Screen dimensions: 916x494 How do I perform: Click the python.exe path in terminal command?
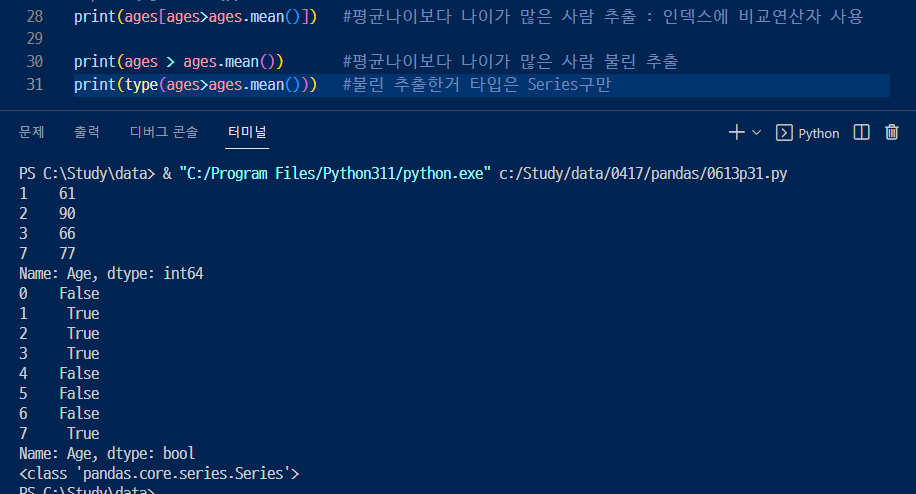(x=335, y=173)
